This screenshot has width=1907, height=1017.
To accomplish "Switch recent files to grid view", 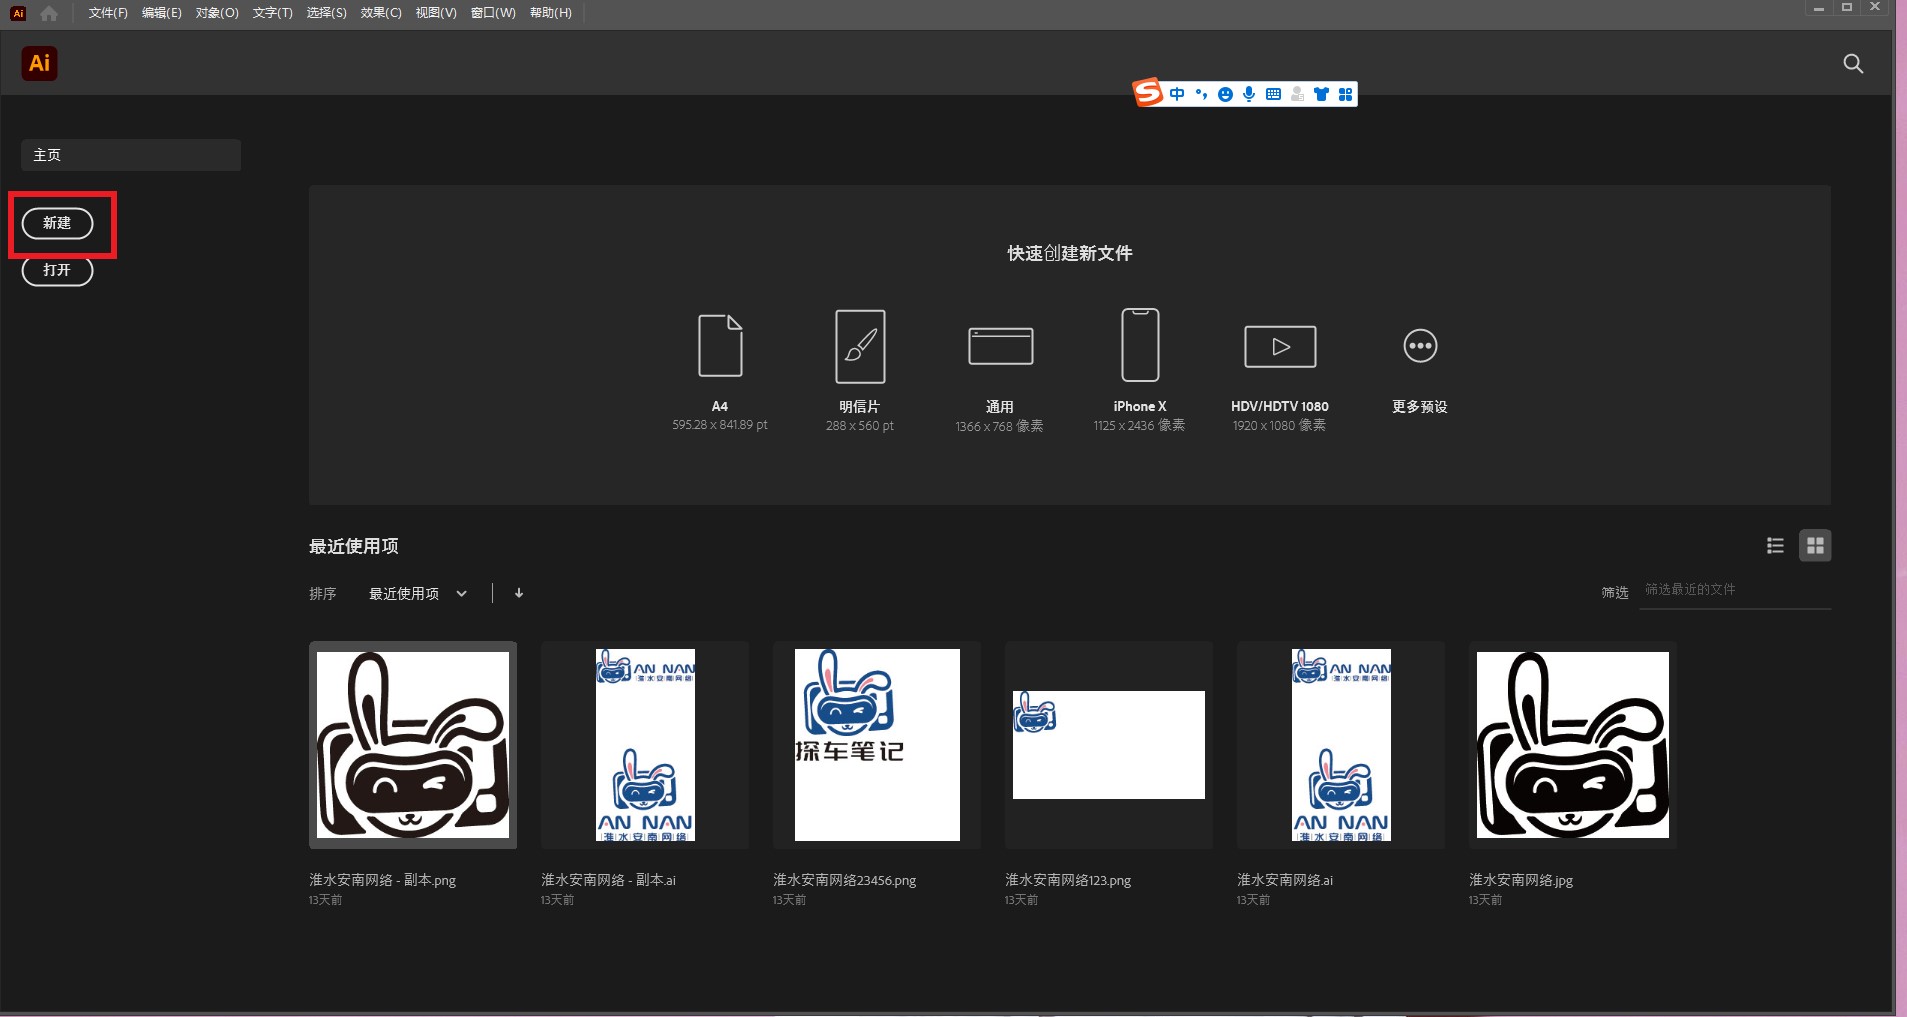I will [1815, 545].
